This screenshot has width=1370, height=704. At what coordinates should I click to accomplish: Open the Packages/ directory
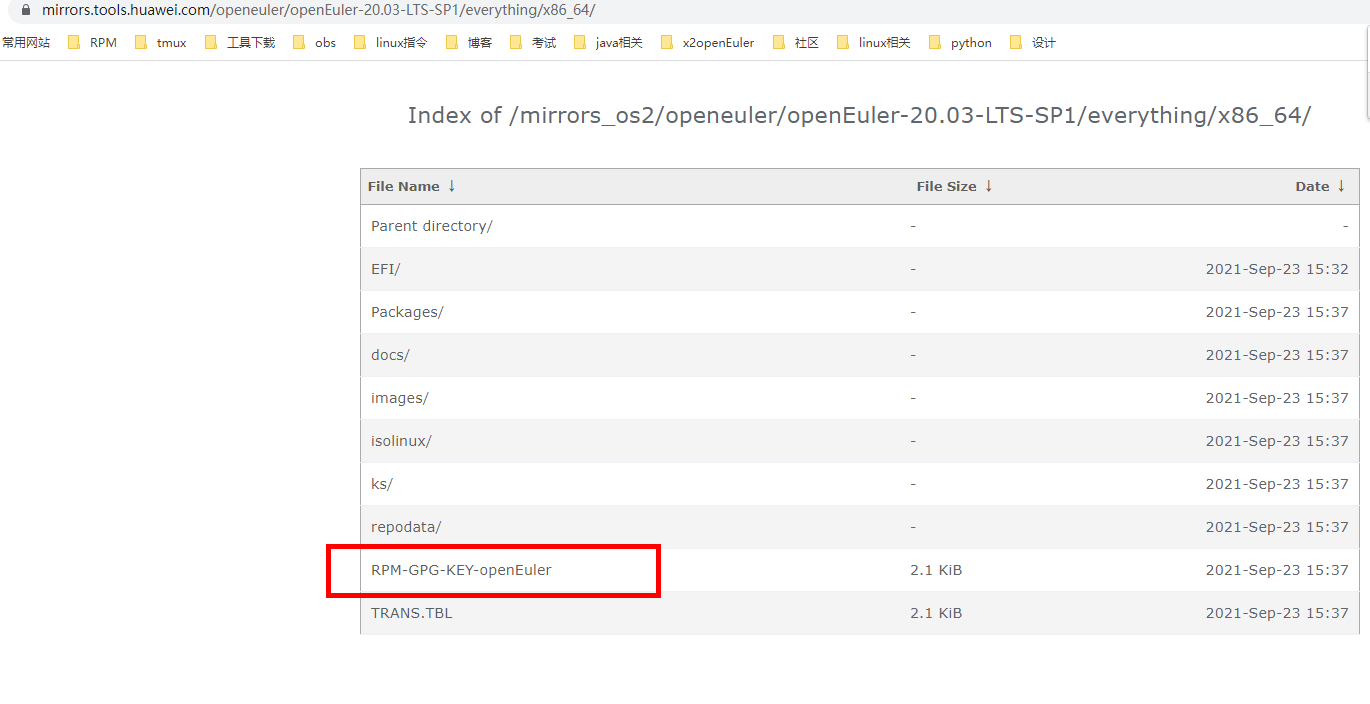pos(407,312)
